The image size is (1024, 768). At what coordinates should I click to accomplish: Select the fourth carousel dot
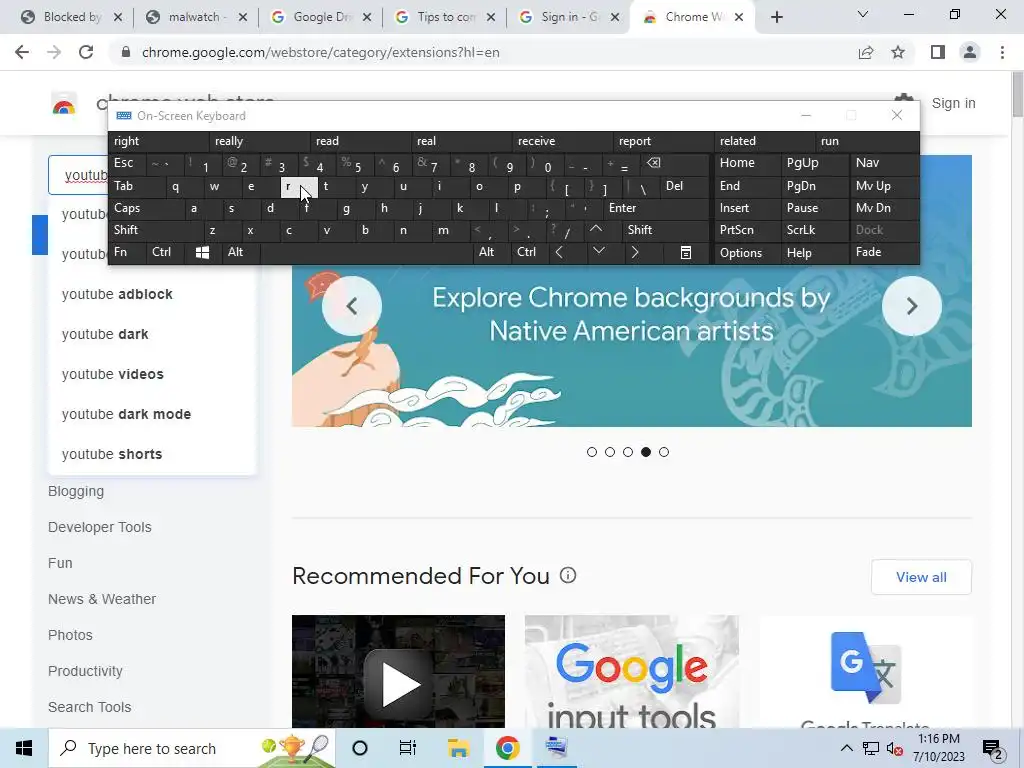(646, 452)
